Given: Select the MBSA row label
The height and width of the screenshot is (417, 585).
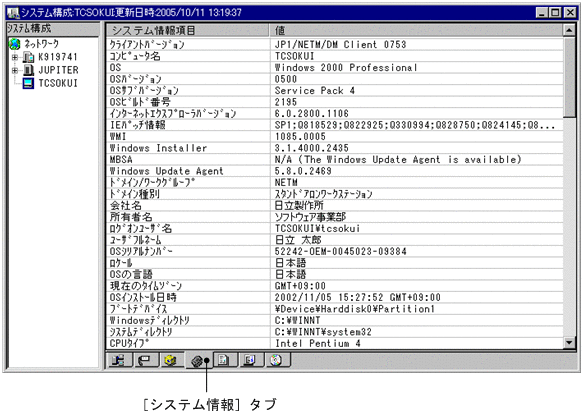Looking at the screenshot, I should coord(121,160).
